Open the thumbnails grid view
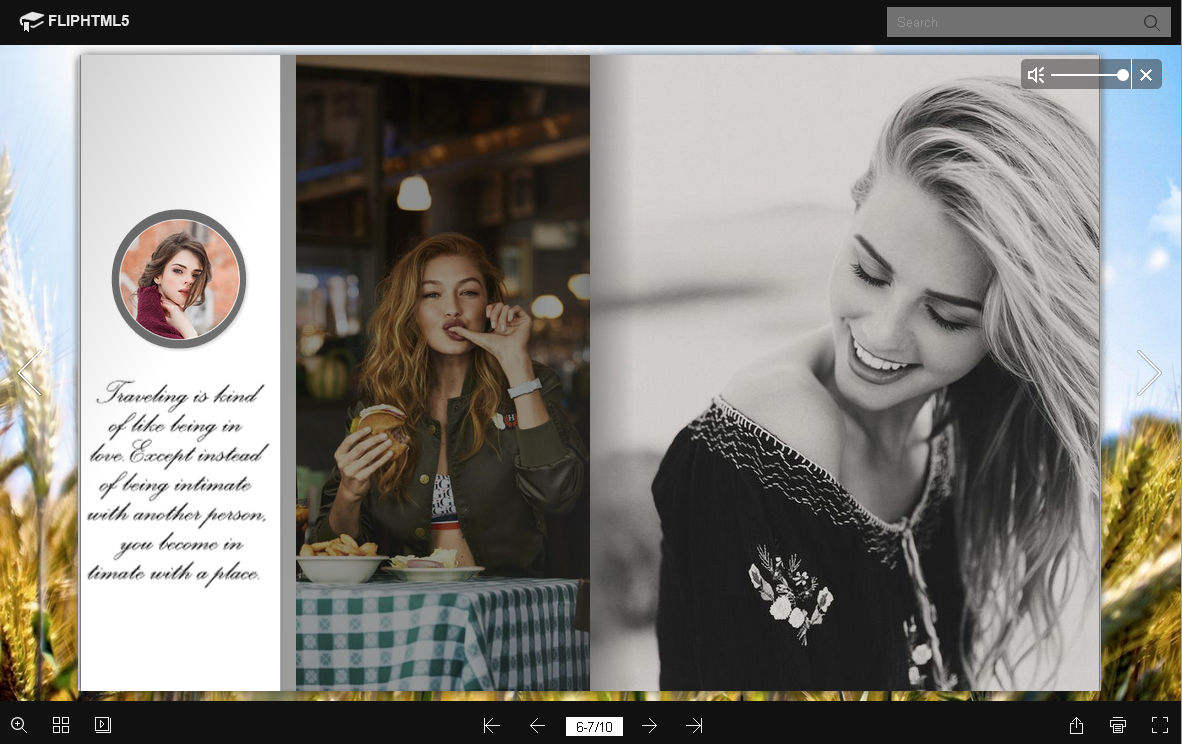 point(61,725)
